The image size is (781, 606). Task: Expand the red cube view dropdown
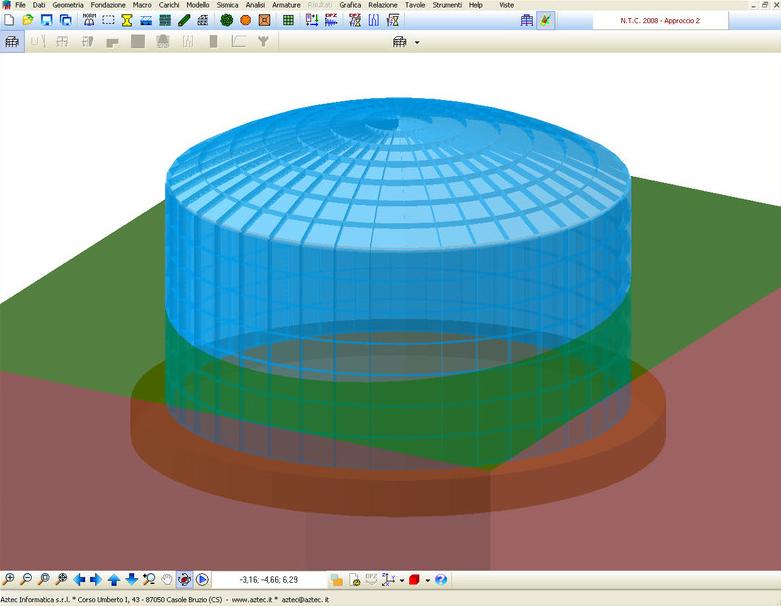(x=428, y=580)
